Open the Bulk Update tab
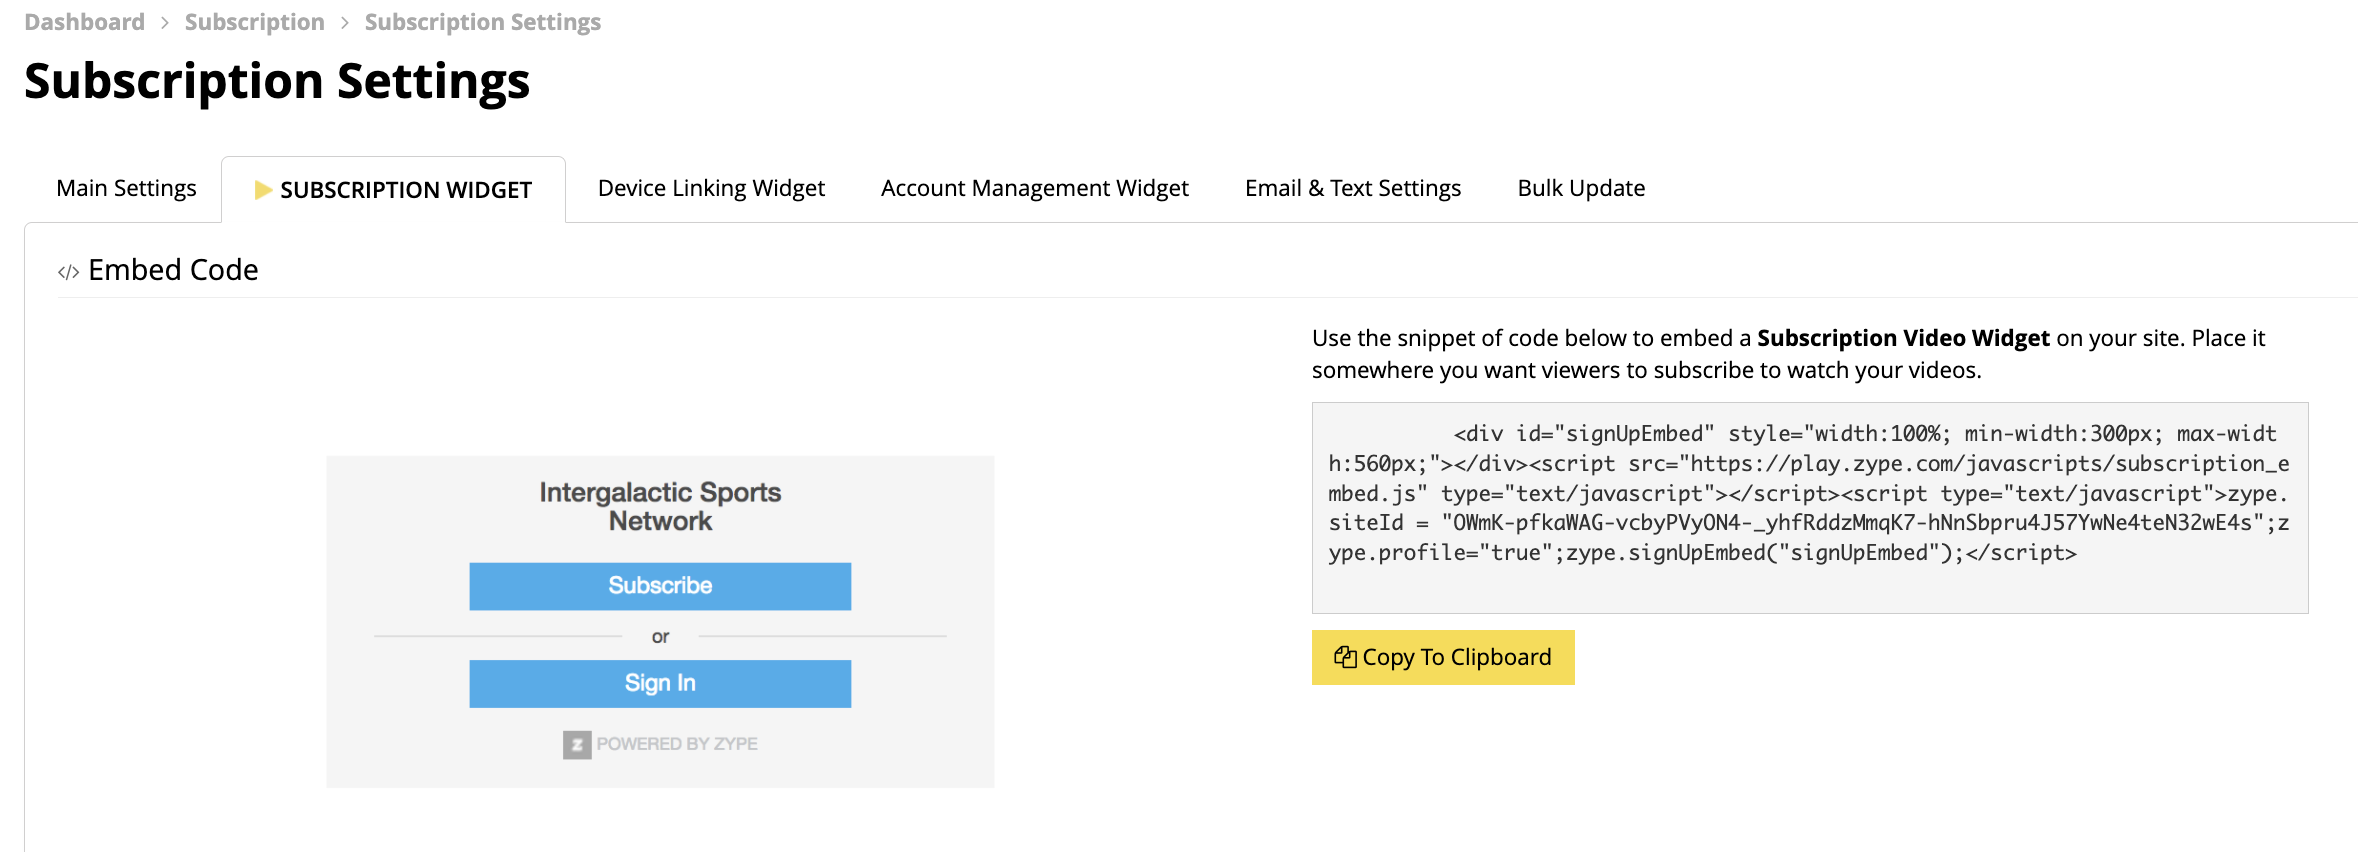 [1581, 188]
